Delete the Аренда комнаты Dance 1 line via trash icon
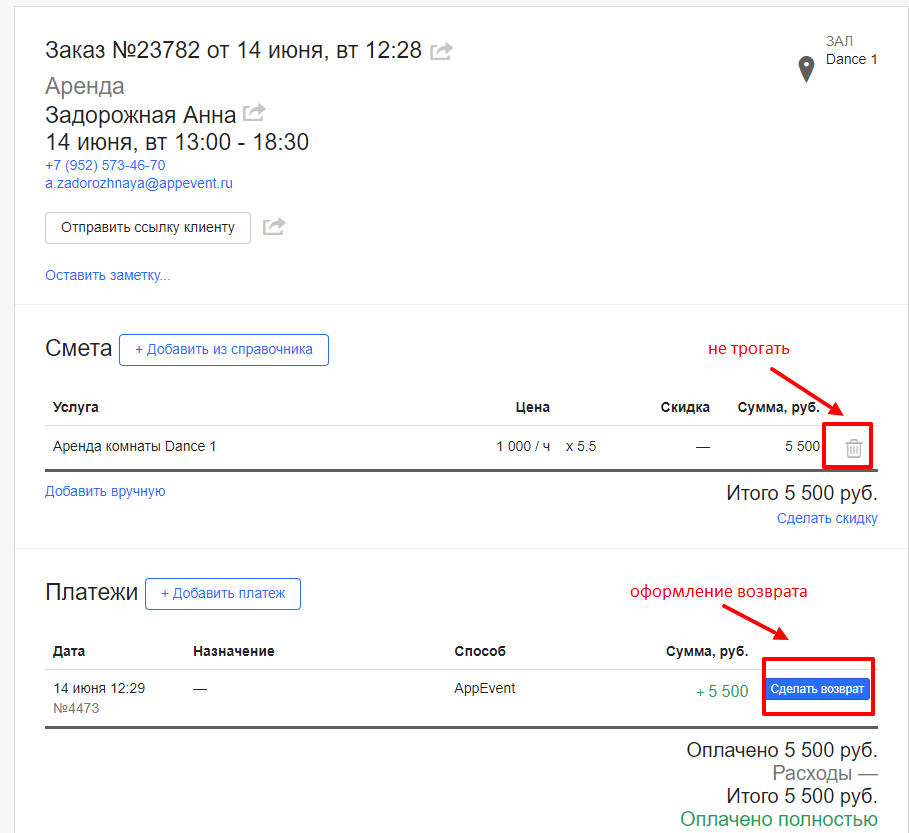Viewport: 909px width, 833px height. click(x=854, y=448)
